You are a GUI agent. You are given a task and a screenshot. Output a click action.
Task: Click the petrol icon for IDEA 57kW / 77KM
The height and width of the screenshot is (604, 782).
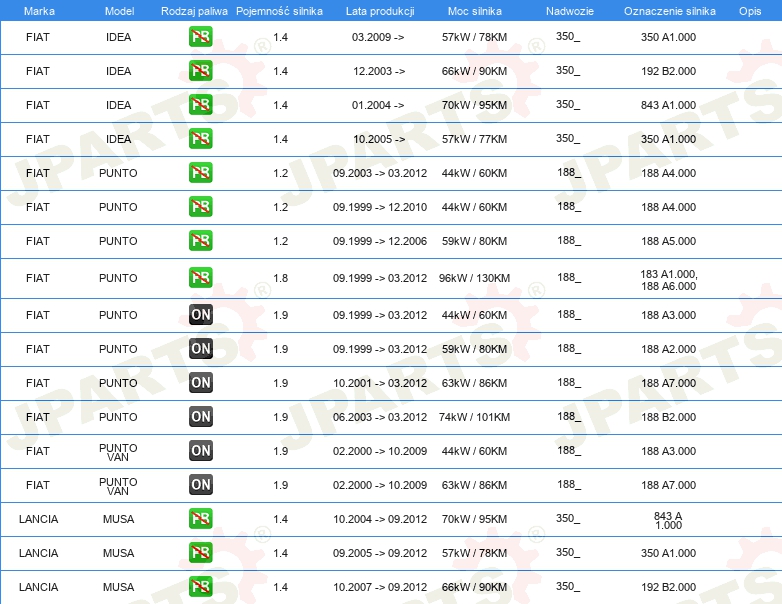coord(200,138)
